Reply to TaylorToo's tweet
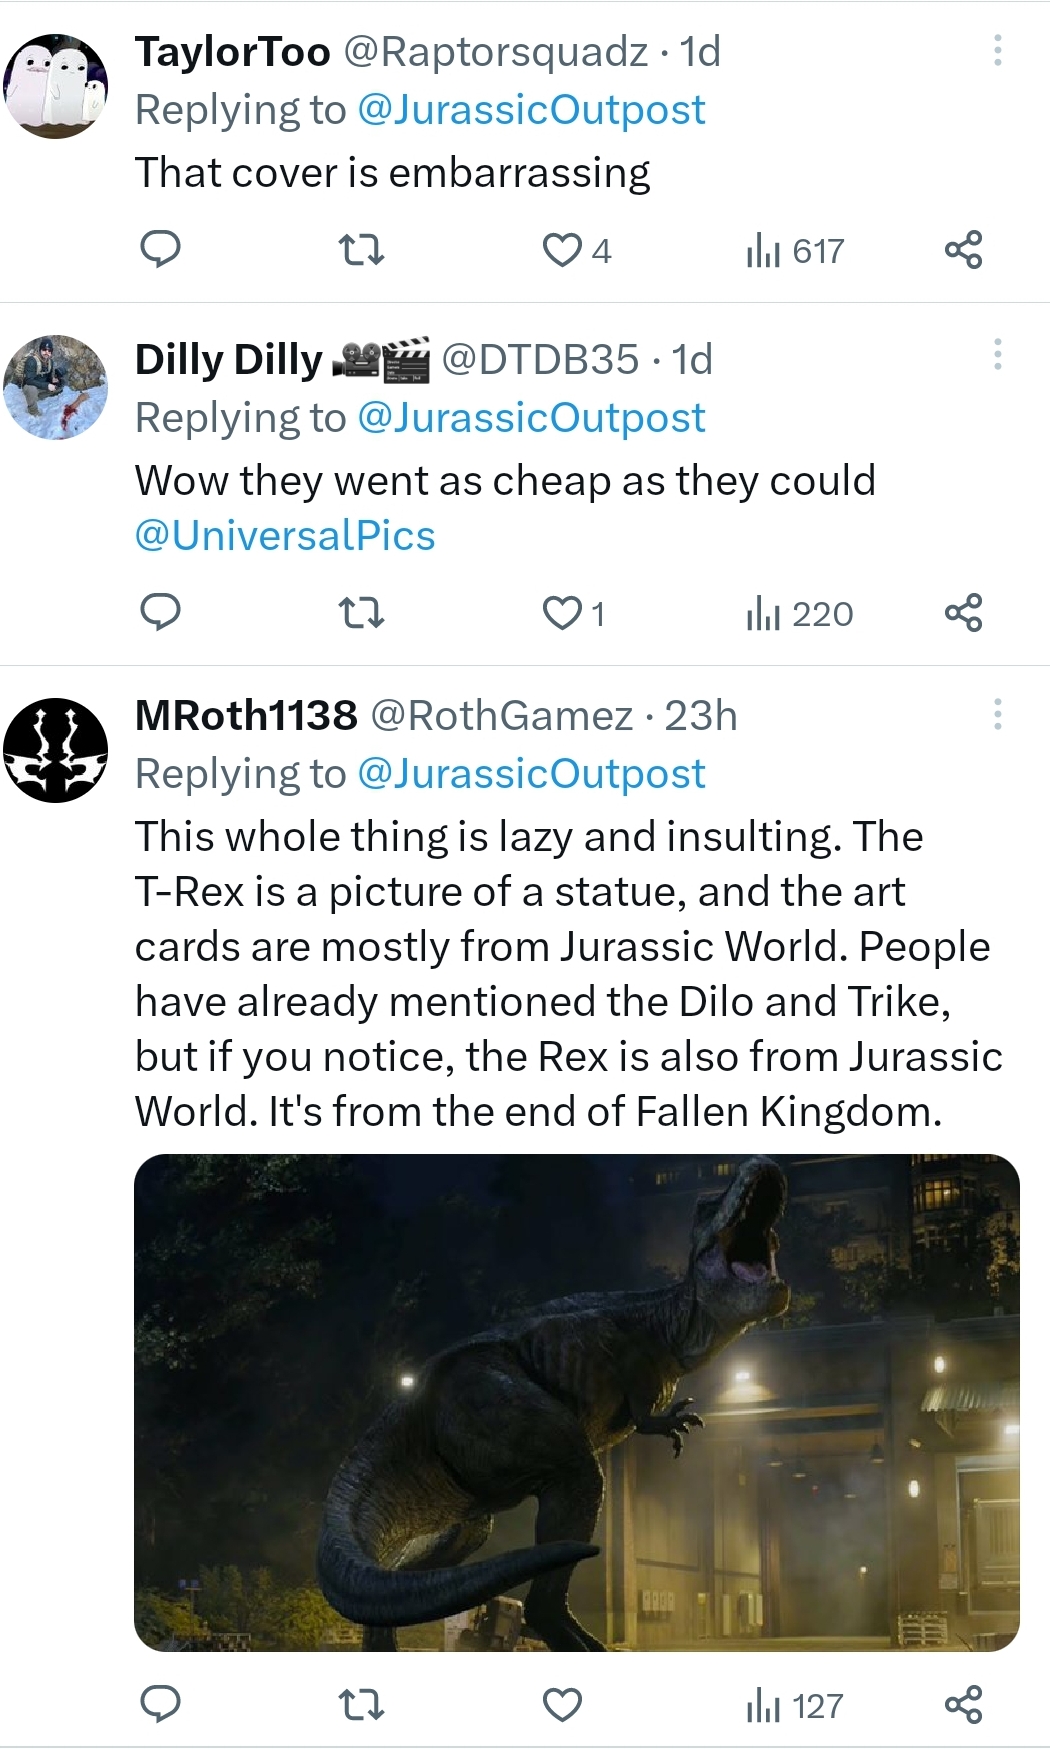The width and height of the screenshot is (1050, 1749). click(160, 249)
